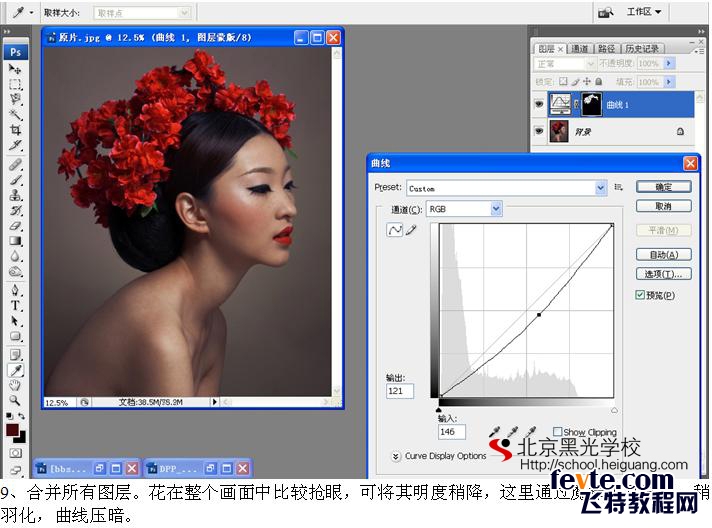Select the Rectangular Marquee tool
Image resolution: width=712 pixels, height=528 pixels.
pos(15,84)
